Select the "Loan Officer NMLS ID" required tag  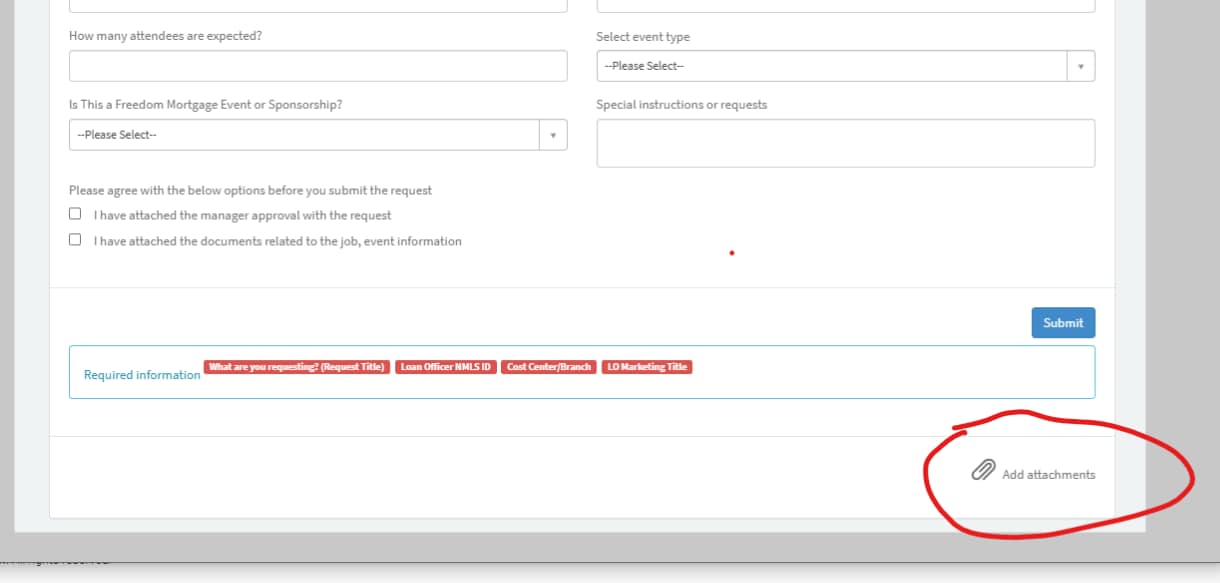[x=446, y=366]
